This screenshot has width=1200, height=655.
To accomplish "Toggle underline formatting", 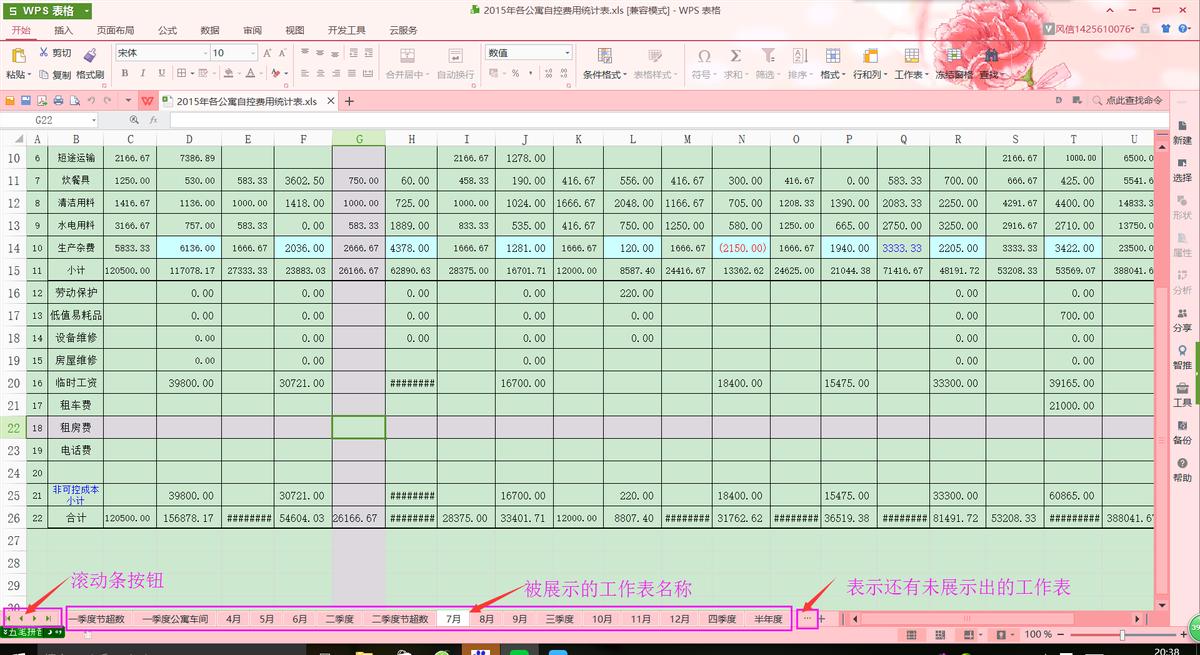I will click(x=161, y=74).
